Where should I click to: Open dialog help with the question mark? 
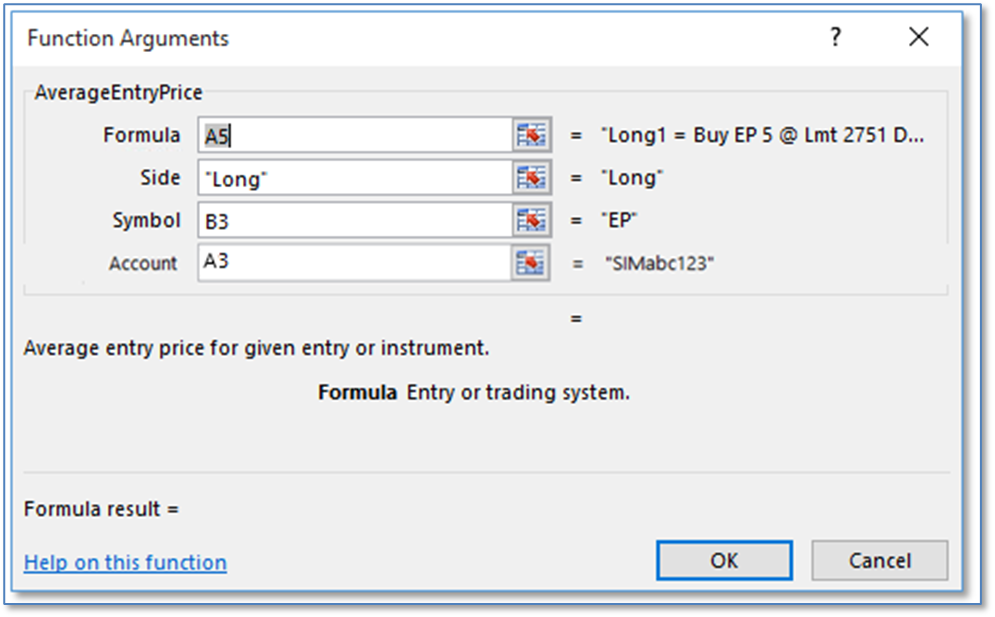pyautogui.click(x=835, y=38)
